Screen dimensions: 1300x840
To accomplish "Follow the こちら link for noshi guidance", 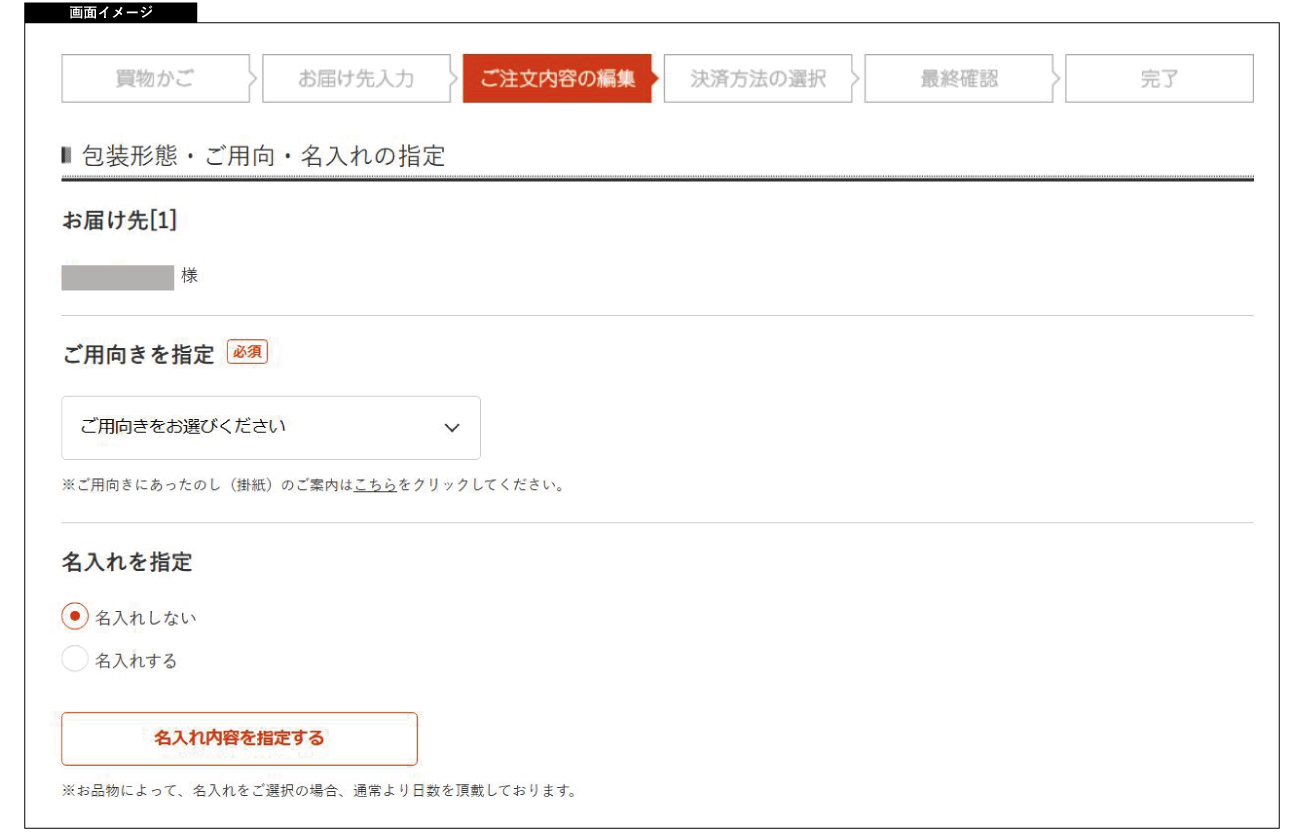I will 375,486.
